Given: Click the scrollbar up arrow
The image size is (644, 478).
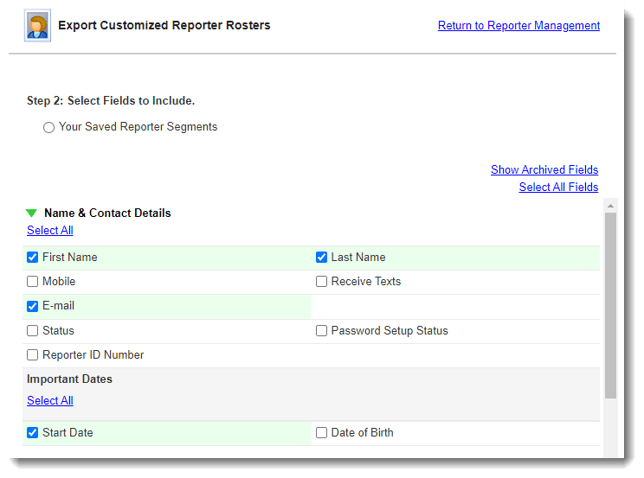Looking at the screenshot, I should pos(610,205).
